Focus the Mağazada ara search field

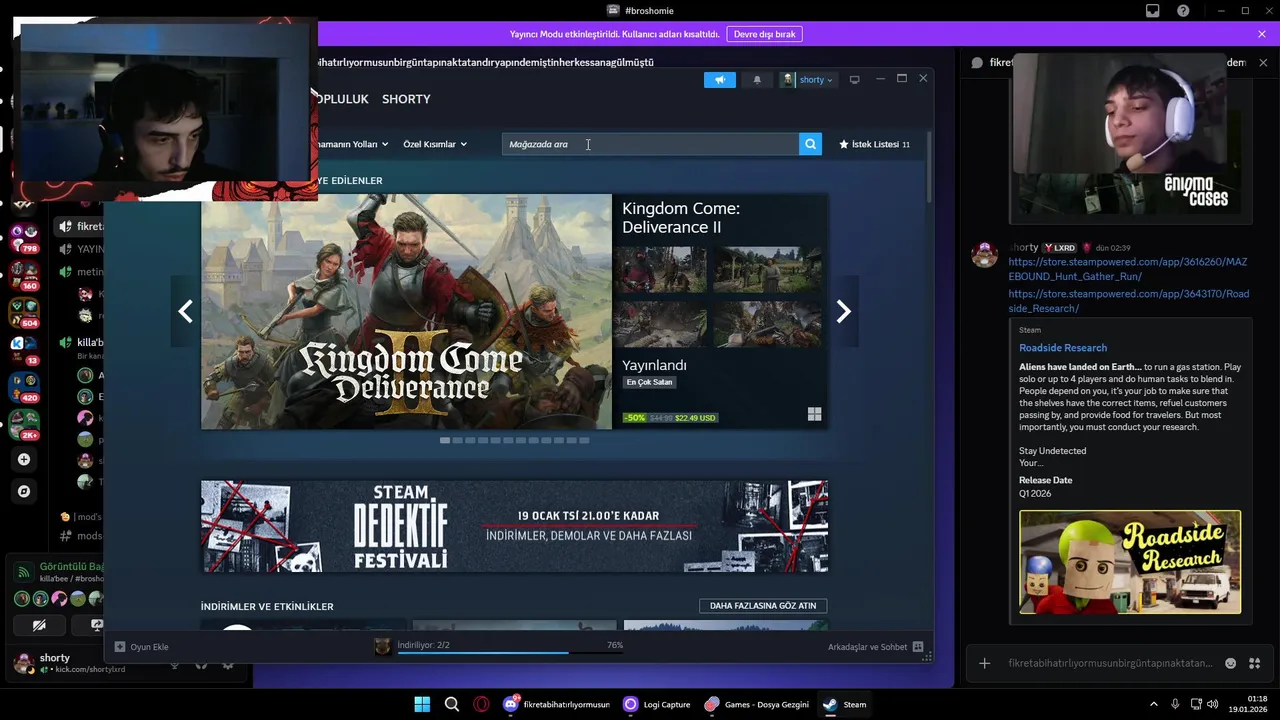tap(650, 144)
